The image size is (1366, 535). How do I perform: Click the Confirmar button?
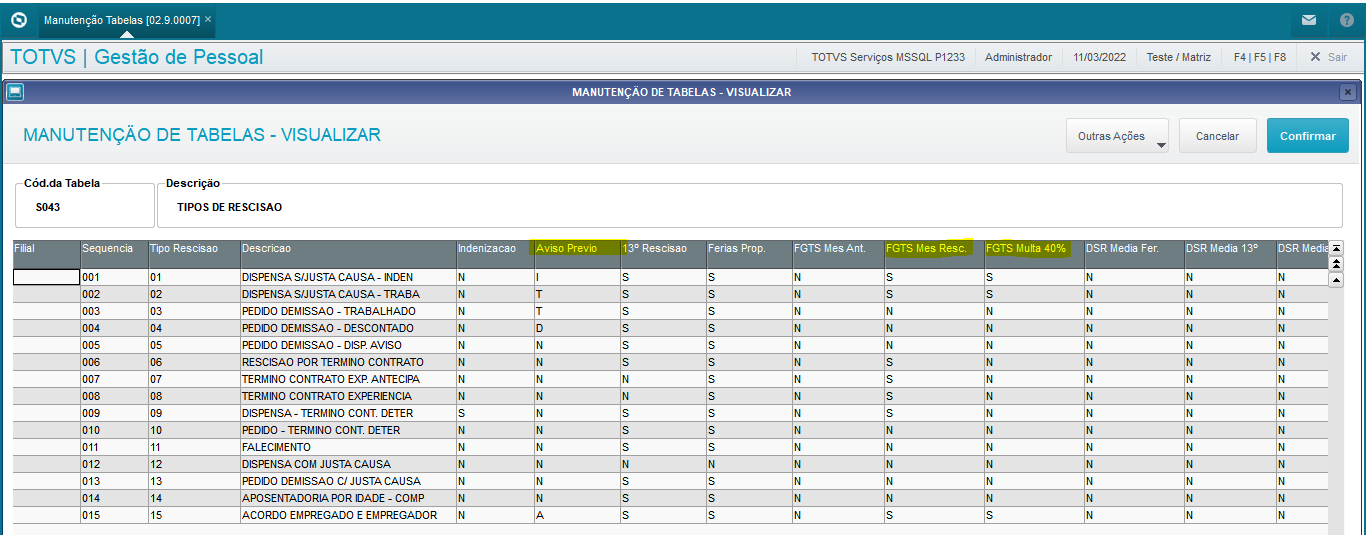pos(1307,136)
